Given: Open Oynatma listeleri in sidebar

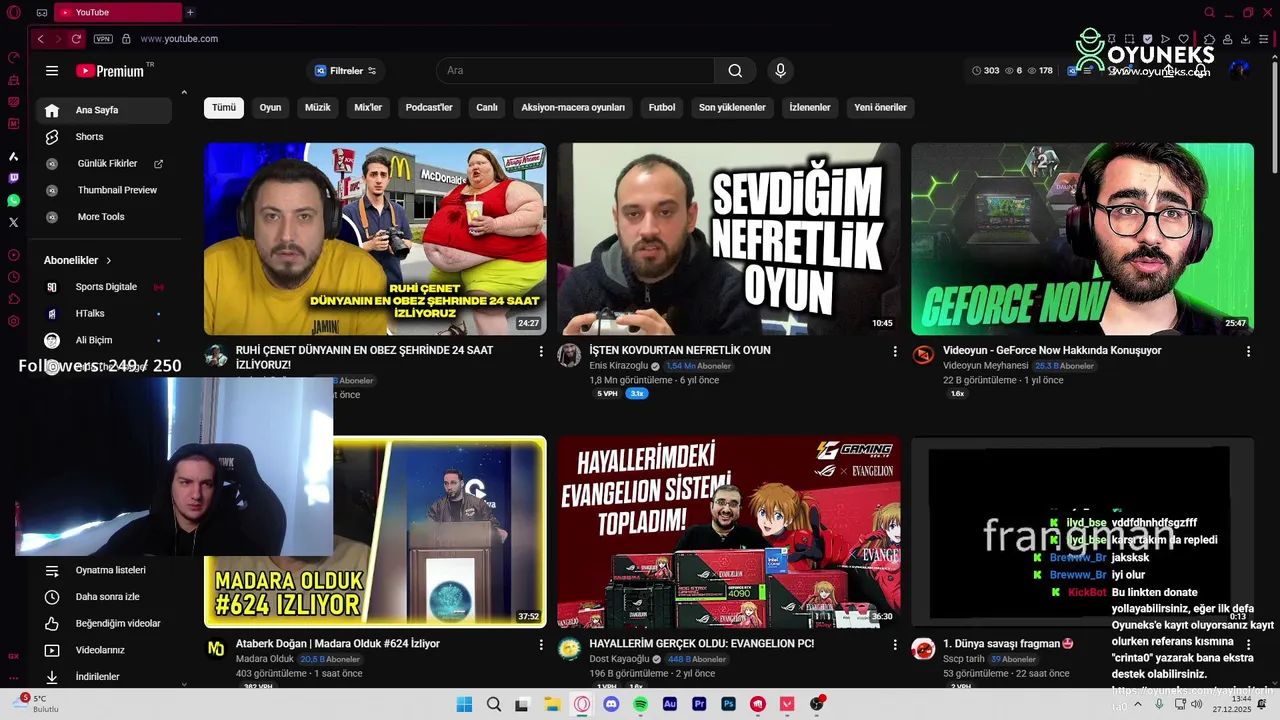Looking at the screenshot, I should 104,570.
